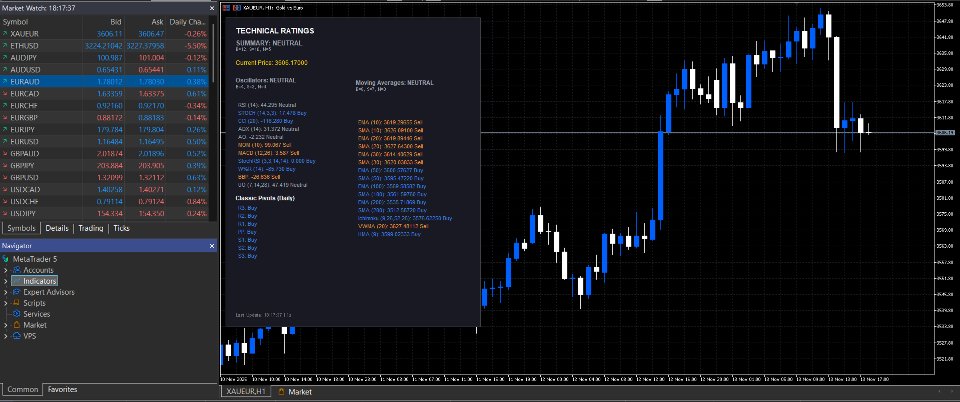Click the Classic Pivots (Daily) heading
This screenshot has height=402, width=960.
263,198
